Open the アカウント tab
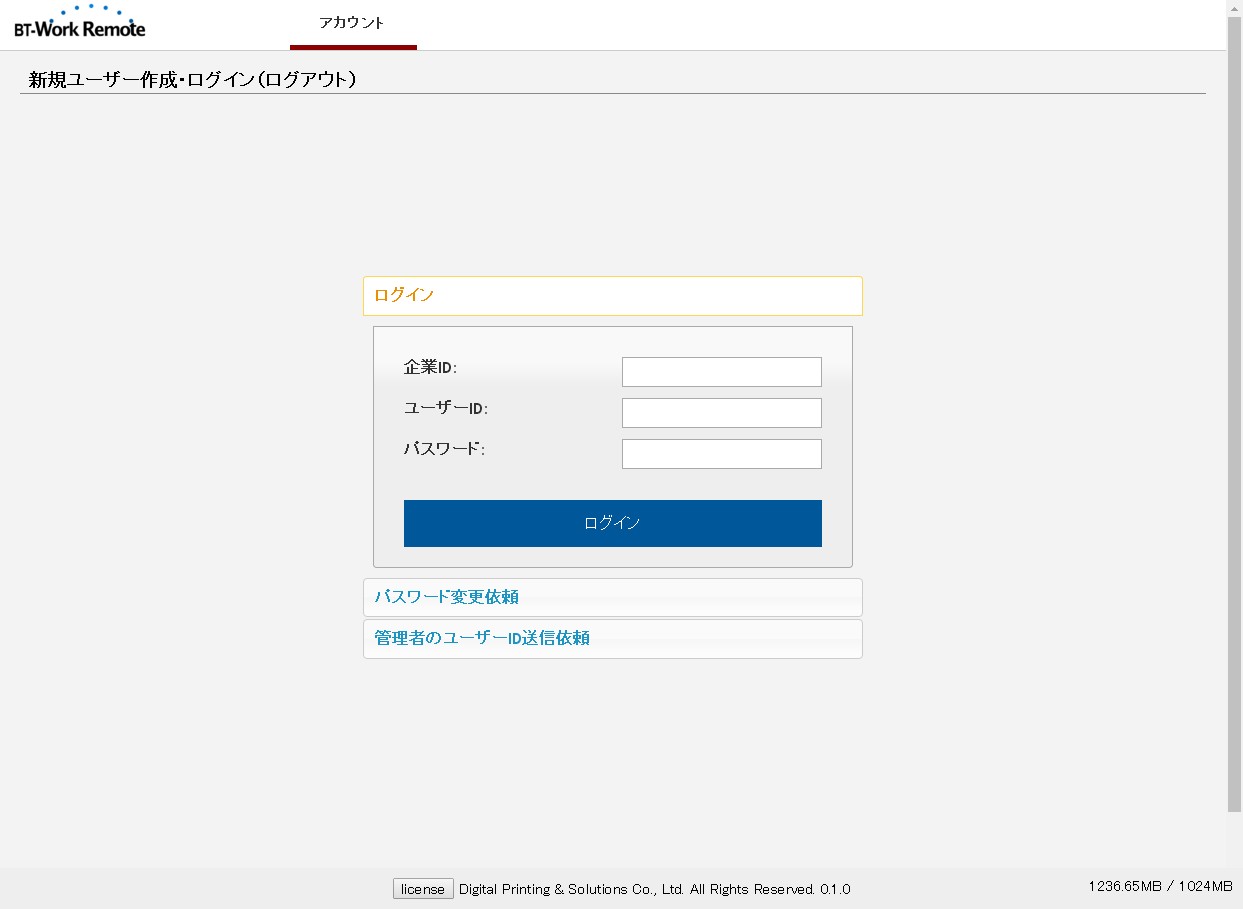 [x=352, y=23]
